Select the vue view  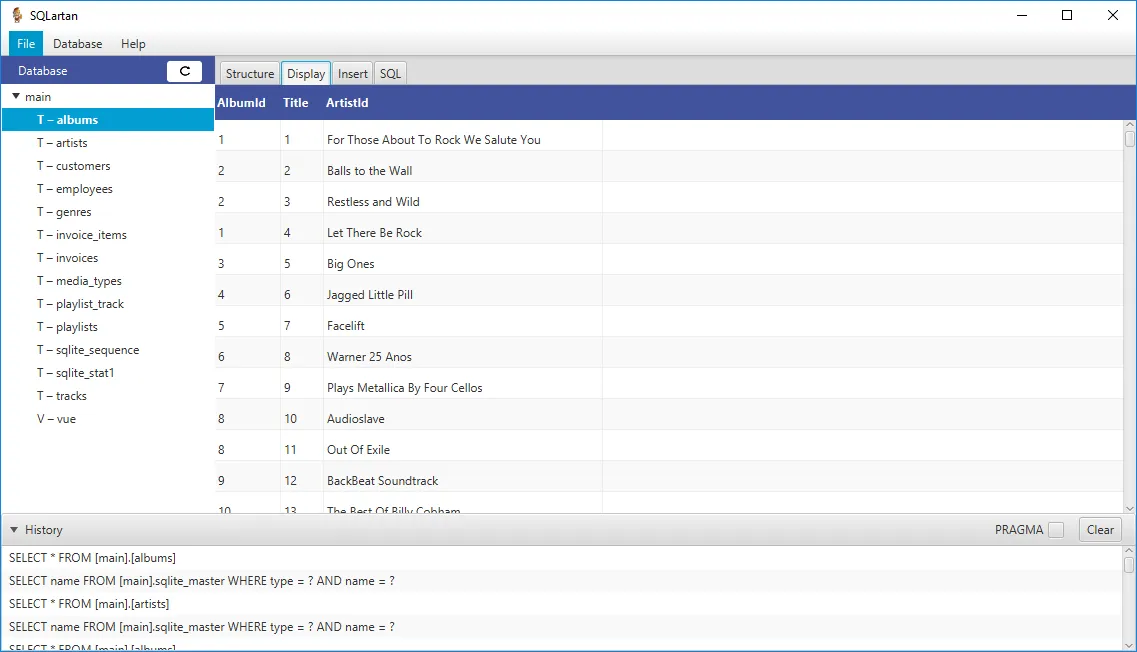tap(108, 419)
